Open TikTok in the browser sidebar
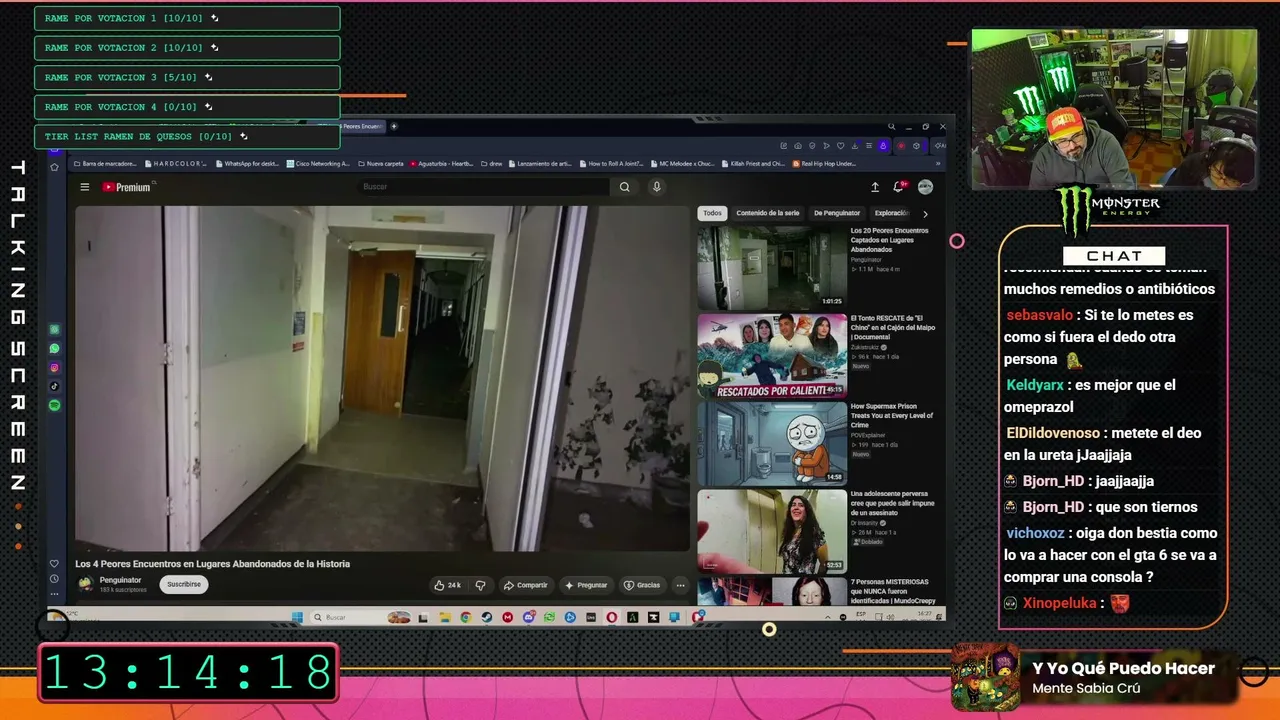Screen dimensions: 1280x720 coord(55,386)
